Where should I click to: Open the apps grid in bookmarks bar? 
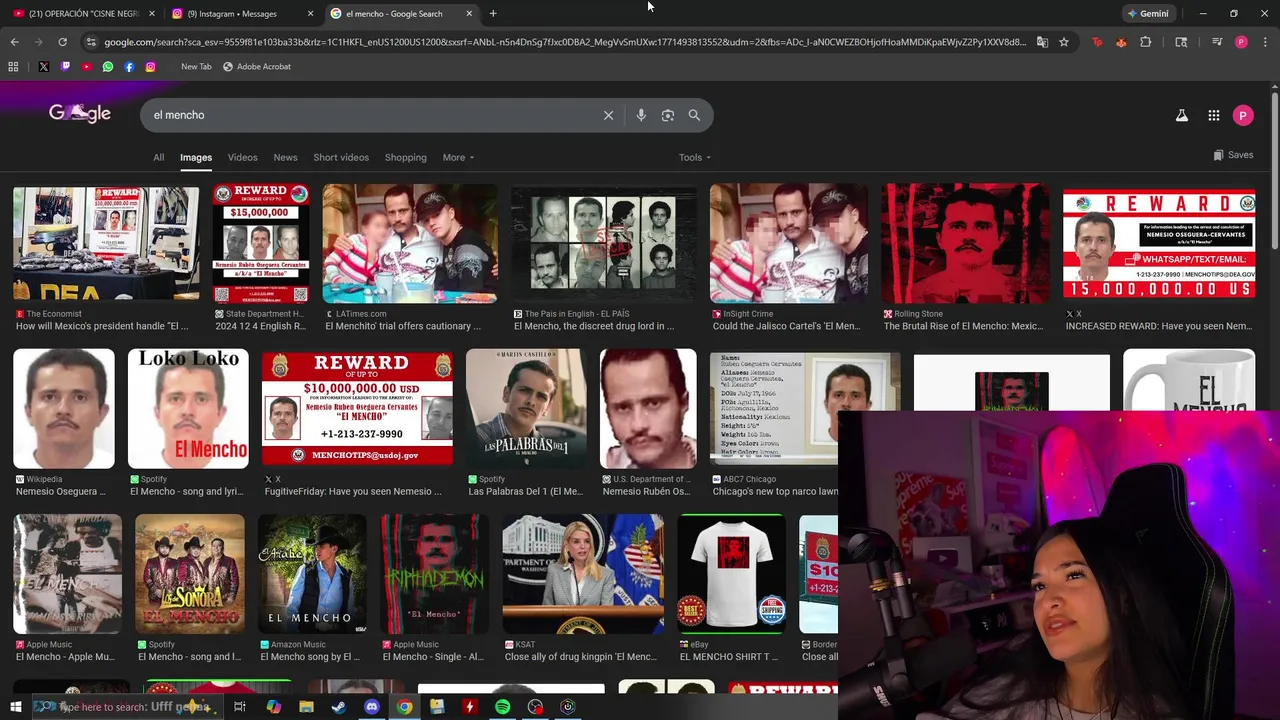(x=13, y=67)
